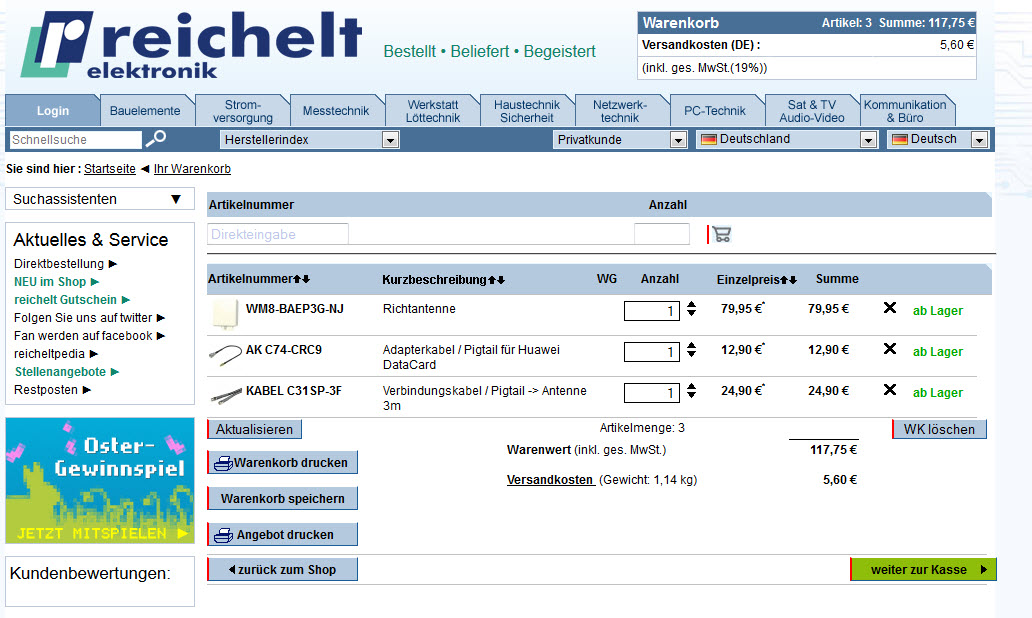This screenshot has width=1032, height=618.
Task: Click weiter zur Kasse button
Action: 923,570
